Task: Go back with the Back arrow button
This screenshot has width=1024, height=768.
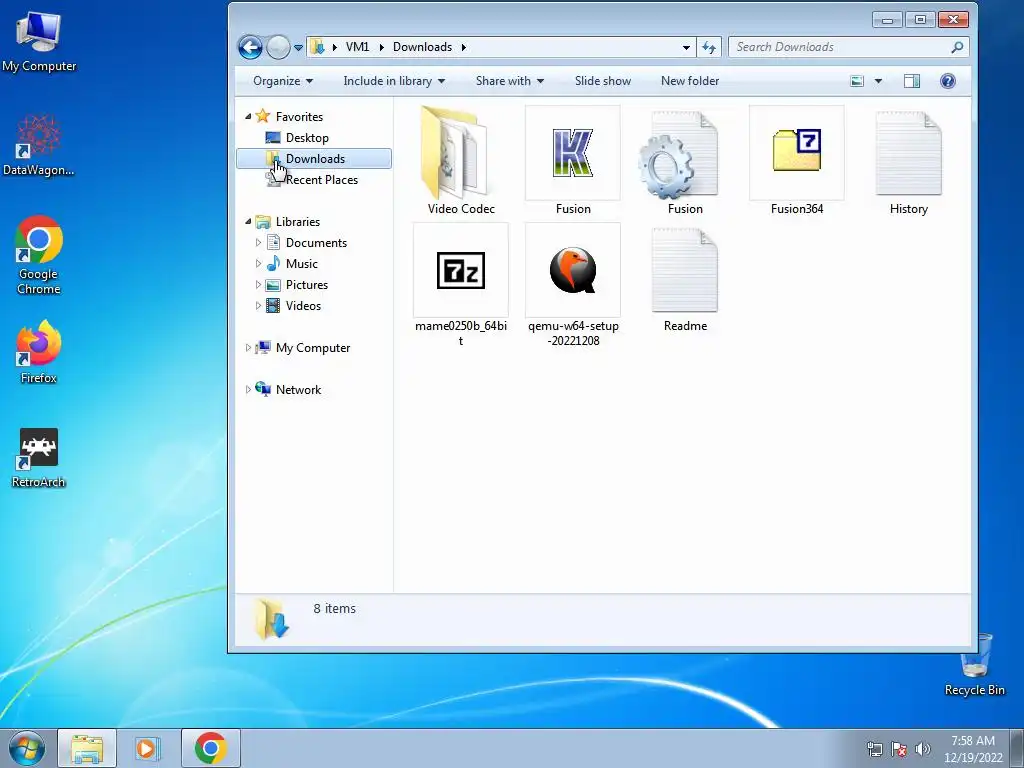Action: point(250,47)
